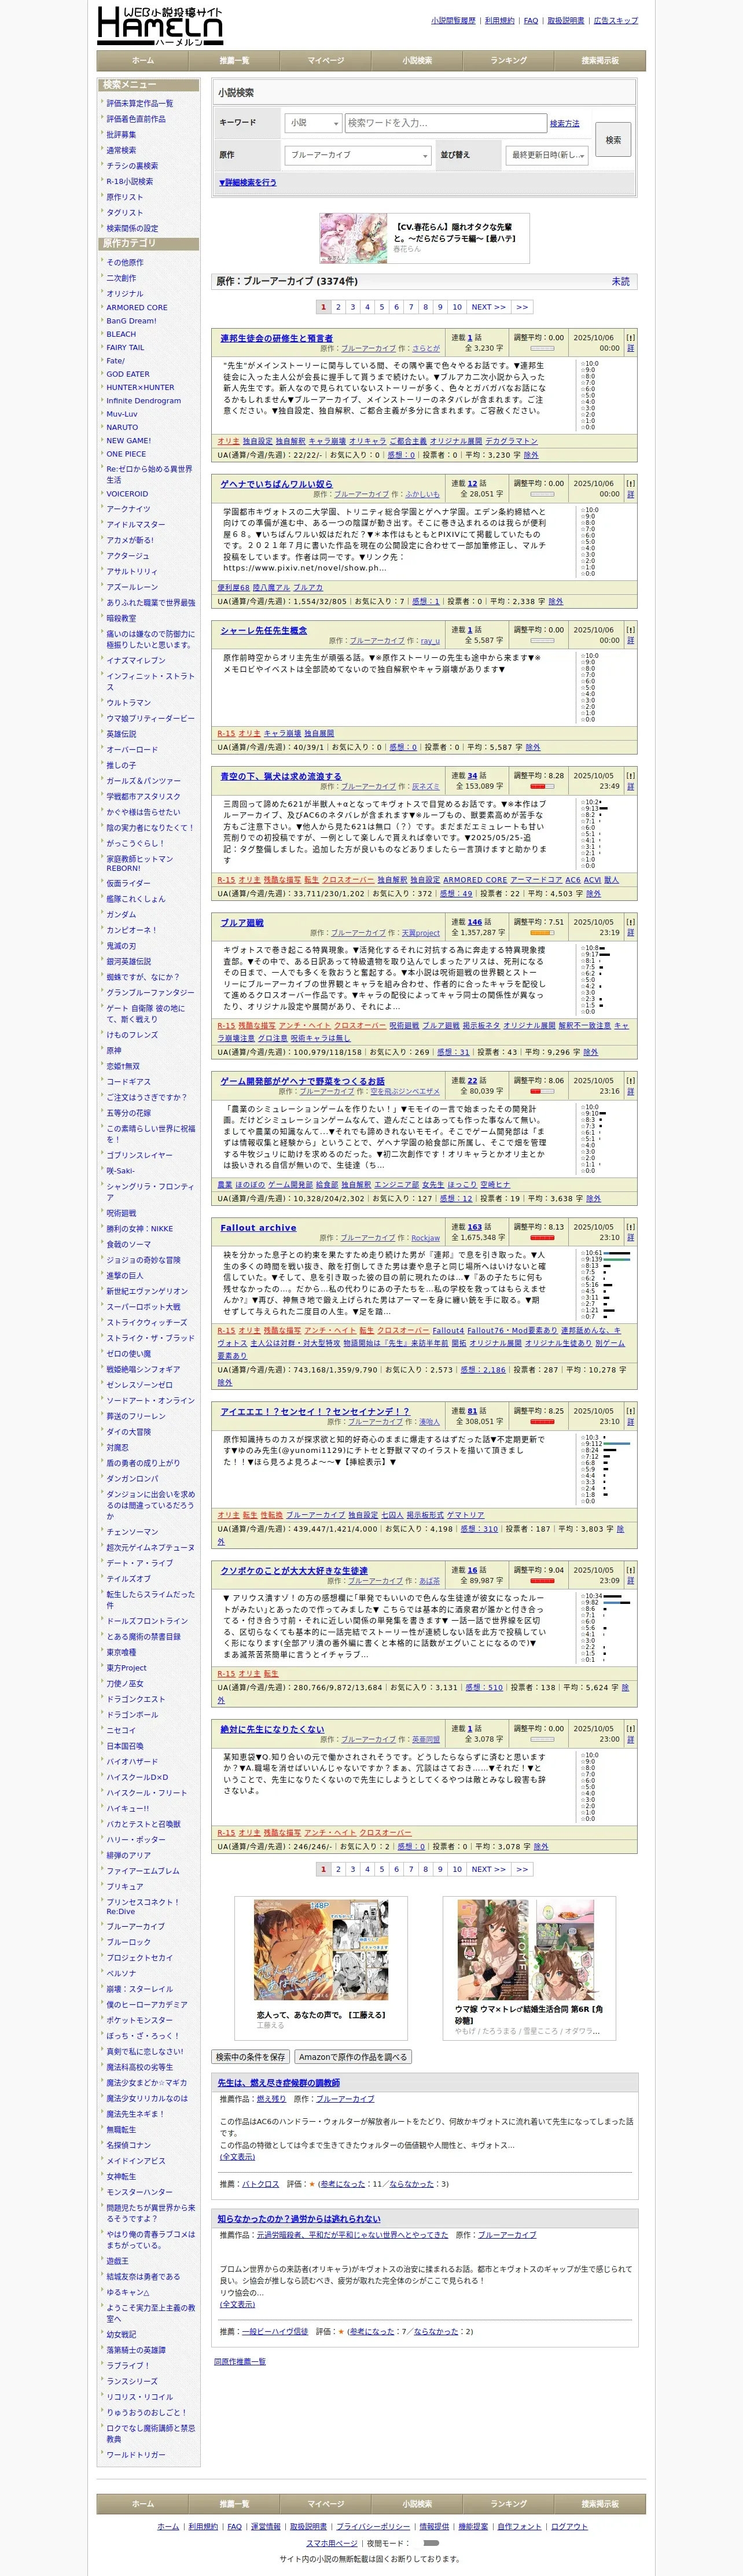Select 検索関係の設定 in search menu
The height and width of the screenshot is (2576, 743).
point(132,228)
